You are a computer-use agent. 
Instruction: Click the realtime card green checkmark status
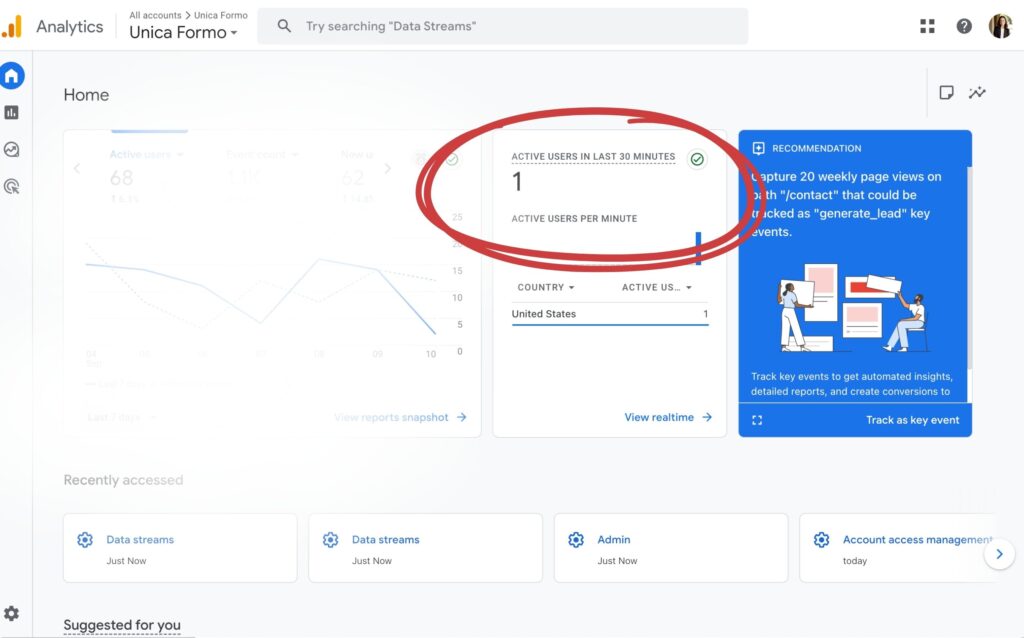(x=697, y=159)
